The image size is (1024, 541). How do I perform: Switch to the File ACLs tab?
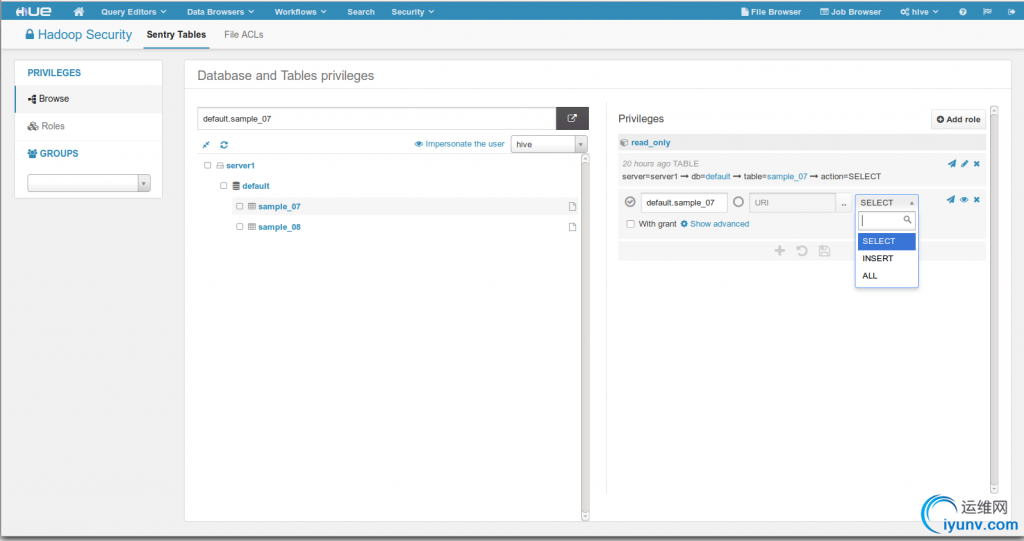coord(244,35)
